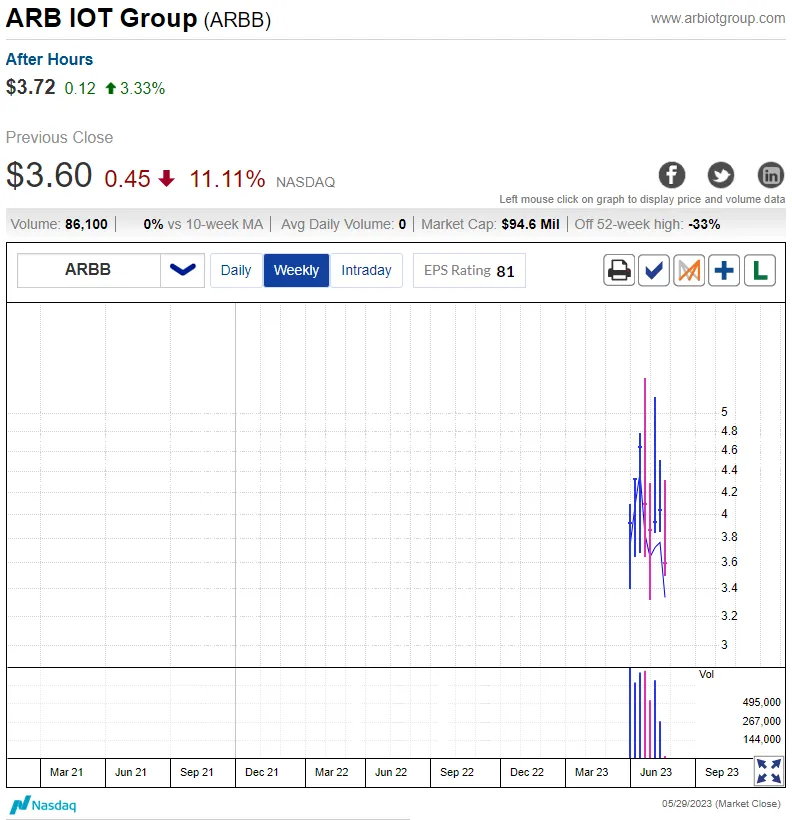The image size is (792, 820).
Task: Click the Dec 21 time axis label
Action: click(262, 772)
